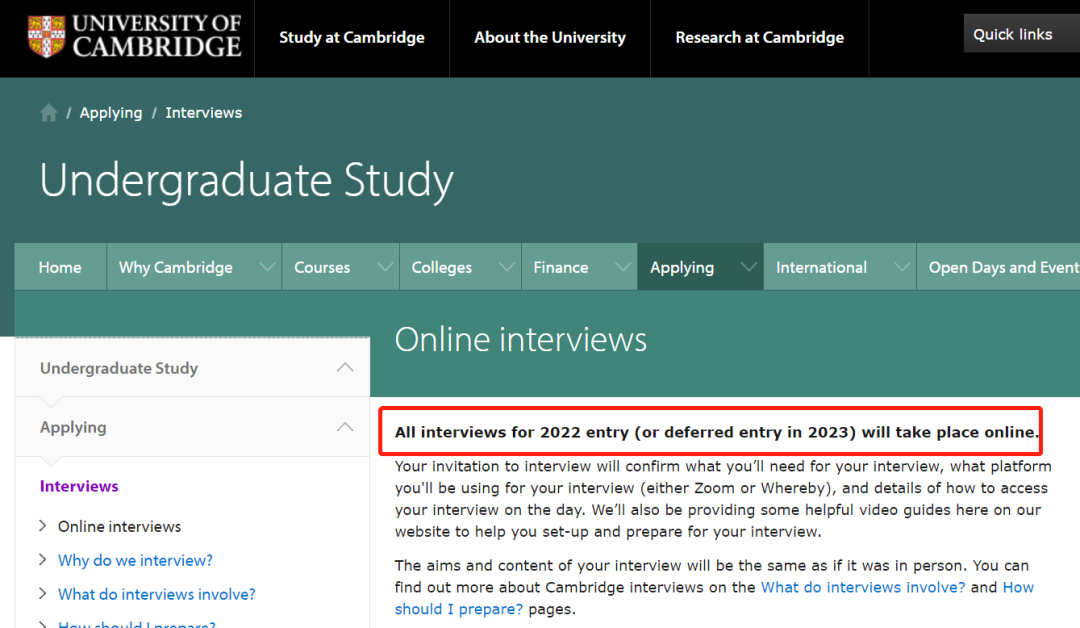Open Research at Cambridge menu
This screenshot has width=1080, height=628.
pyautogui.click(x=759, y=38)
